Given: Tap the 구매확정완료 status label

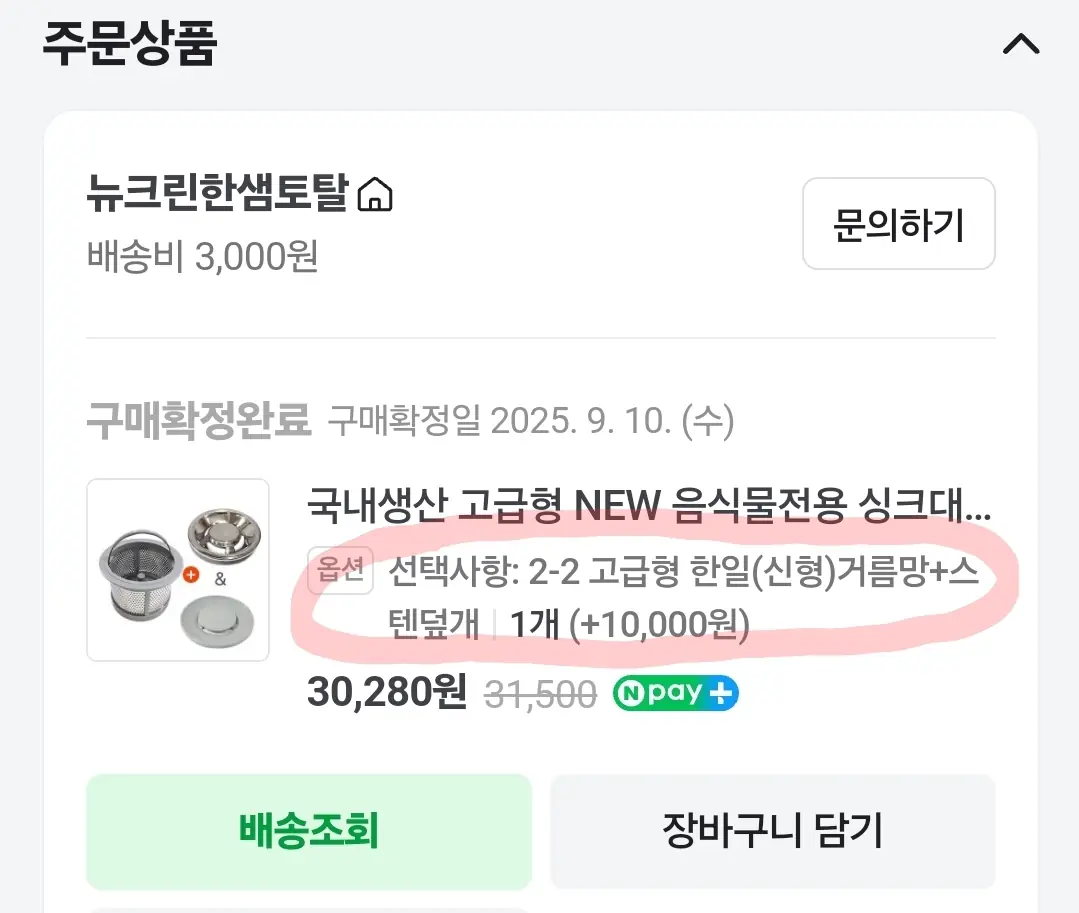Looking at the screenshot, I should (198, 422).
